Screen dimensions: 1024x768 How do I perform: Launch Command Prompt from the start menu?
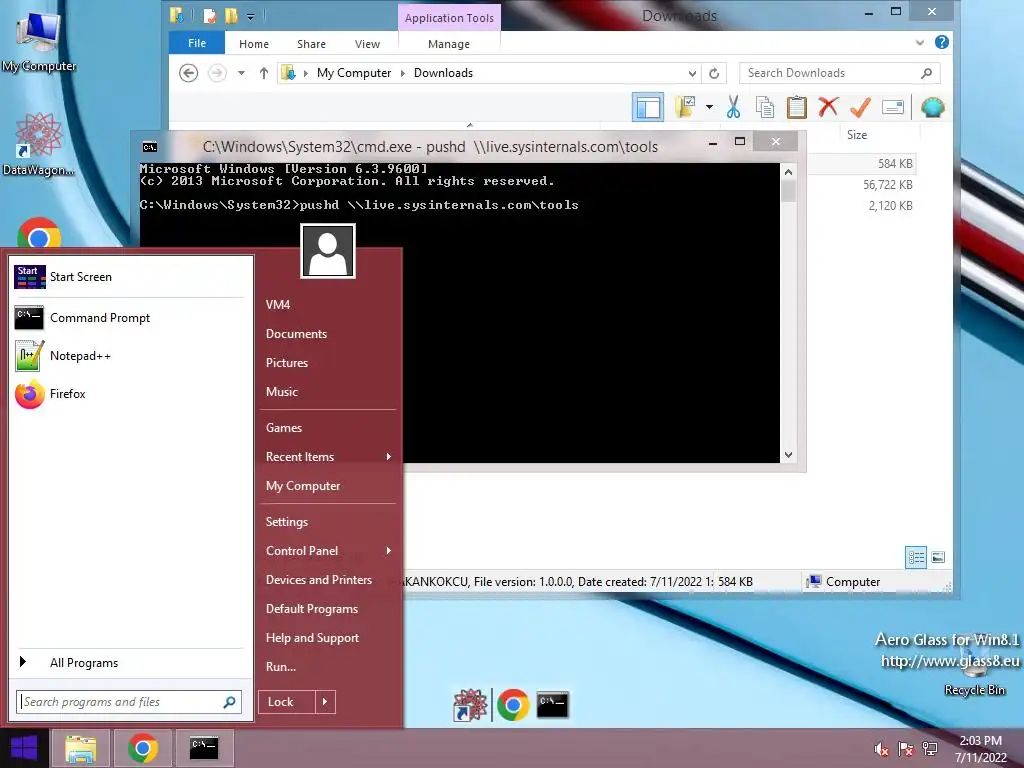(129, 318)
